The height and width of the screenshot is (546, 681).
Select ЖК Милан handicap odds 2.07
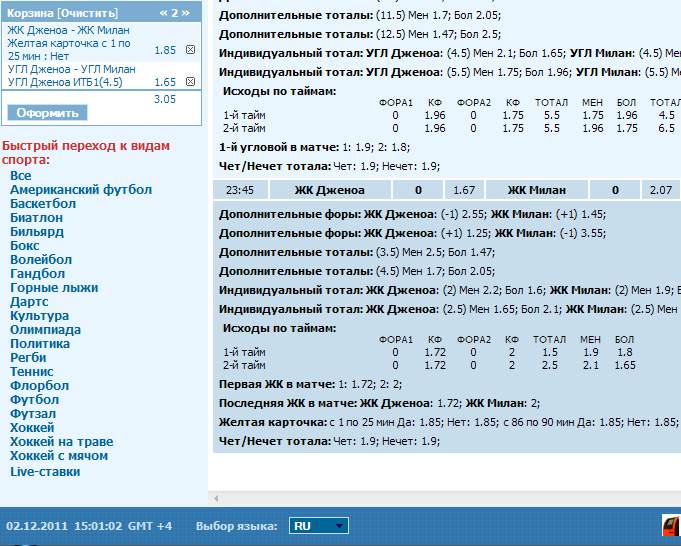point(661,190)
